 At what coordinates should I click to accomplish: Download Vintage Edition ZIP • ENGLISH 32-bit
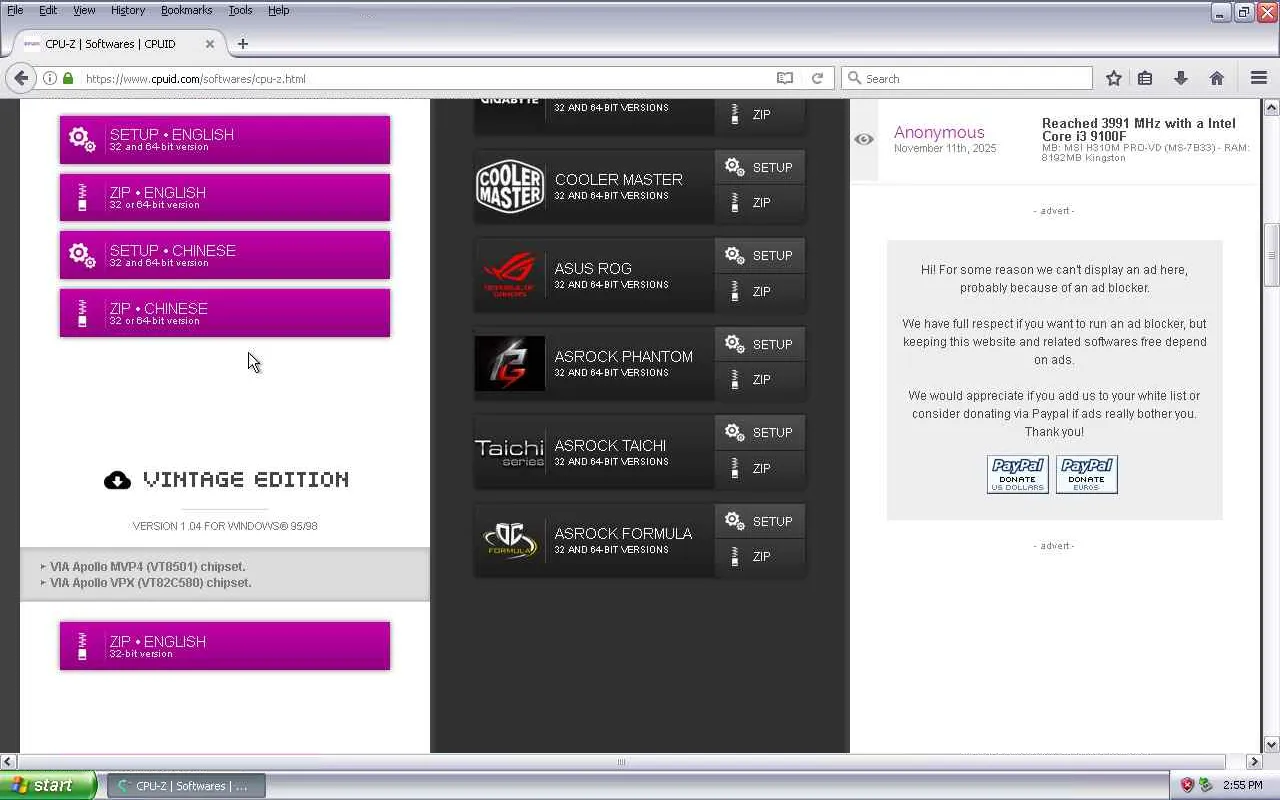[225, 646]
